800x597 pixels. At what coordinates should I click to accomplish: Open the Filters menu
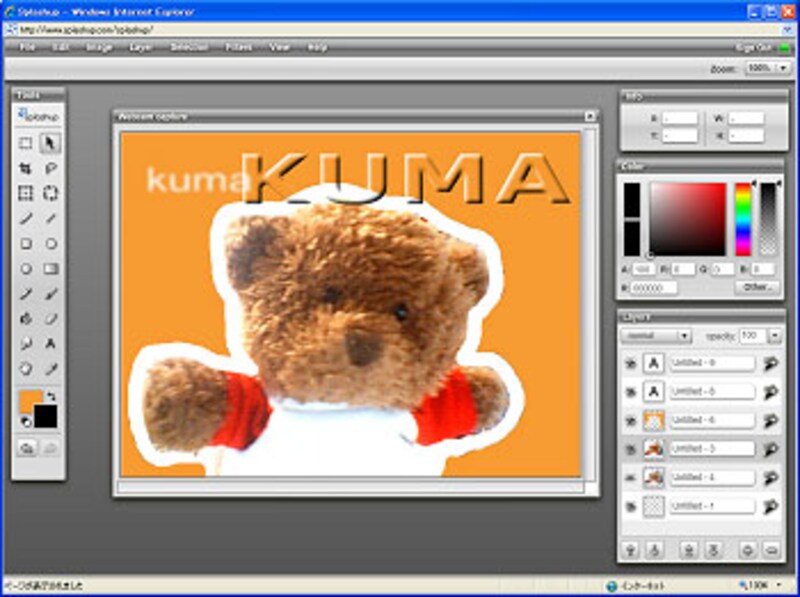pyautogui.click(x=238, y=47)
